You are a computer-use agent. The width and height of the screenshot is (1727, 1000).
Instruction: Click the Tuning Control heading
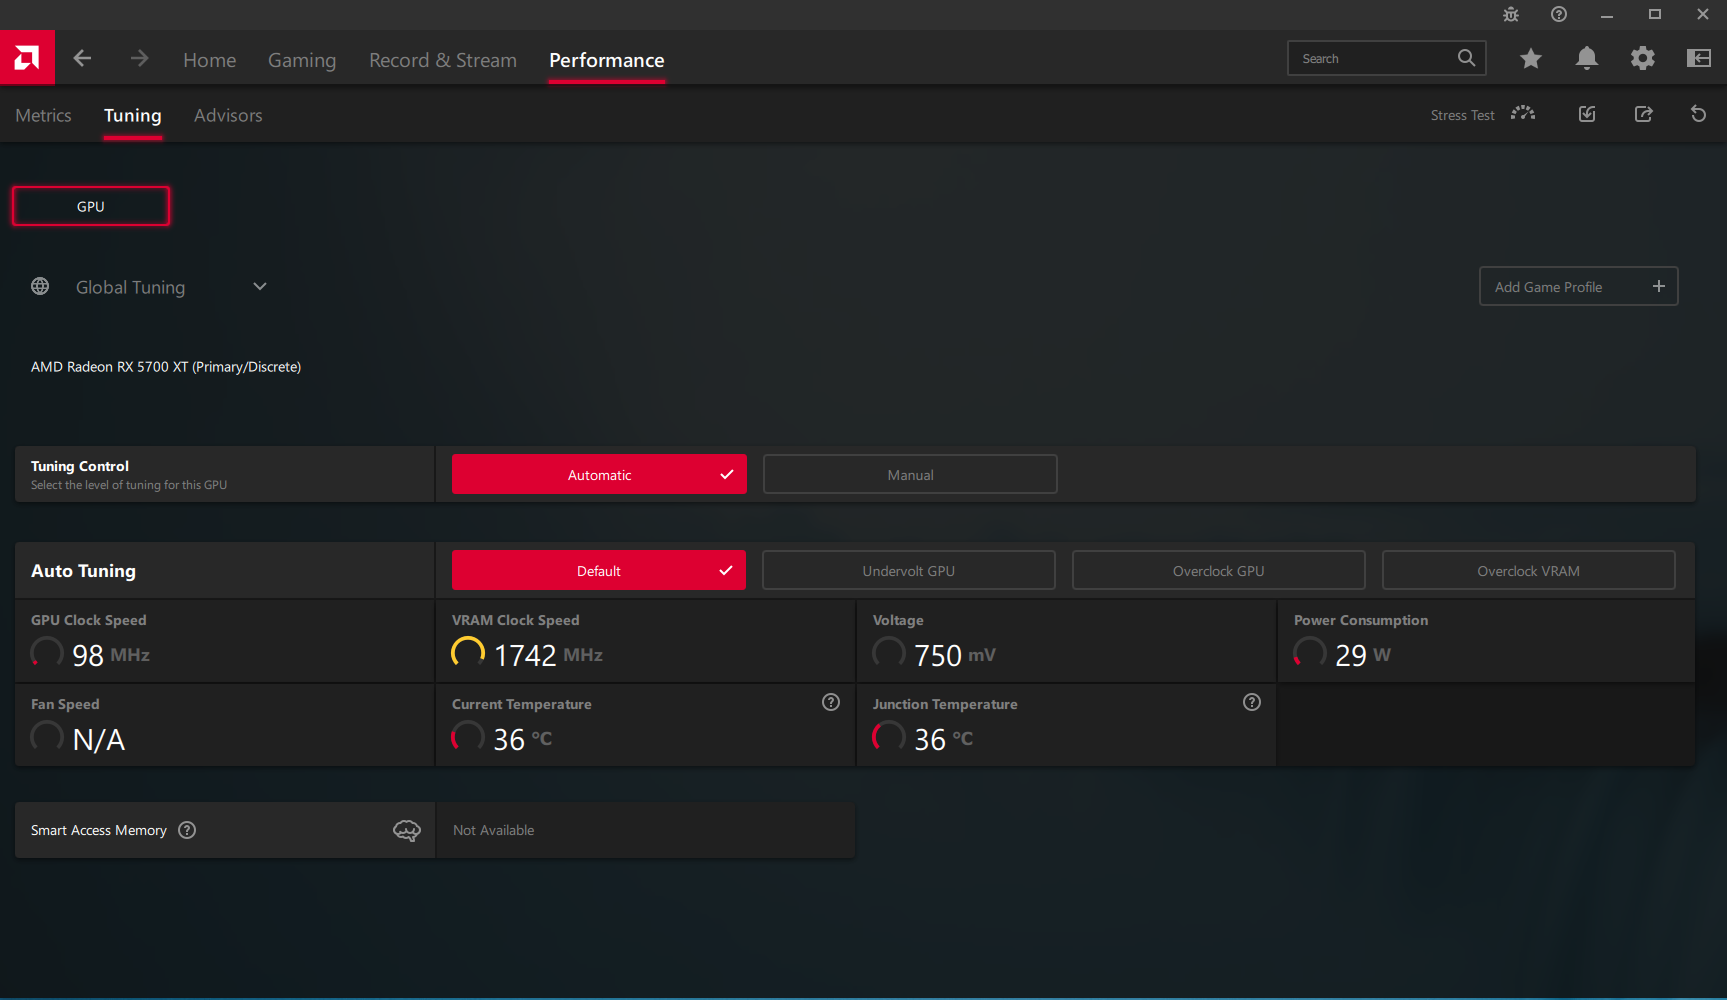pyautogui.click(x=80, y=466)
